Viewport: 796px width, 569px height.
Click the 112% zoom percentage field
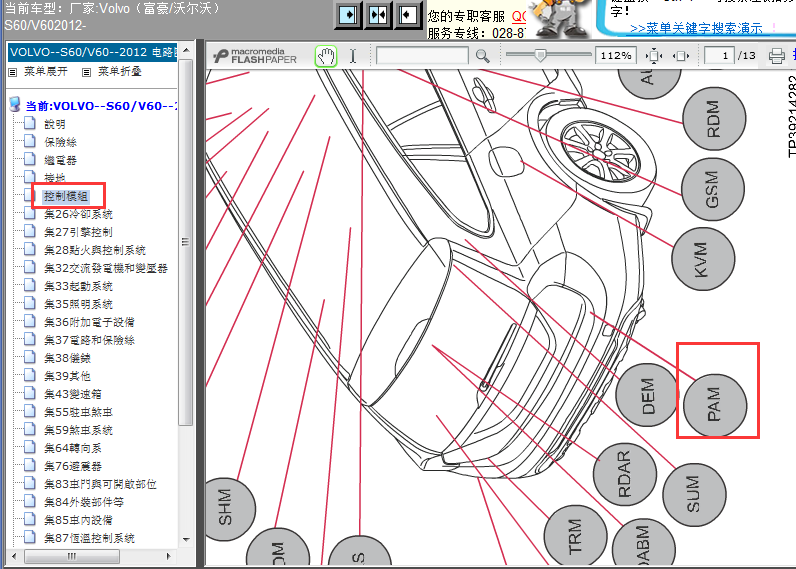pyautogui.click(x=615, y=55)
